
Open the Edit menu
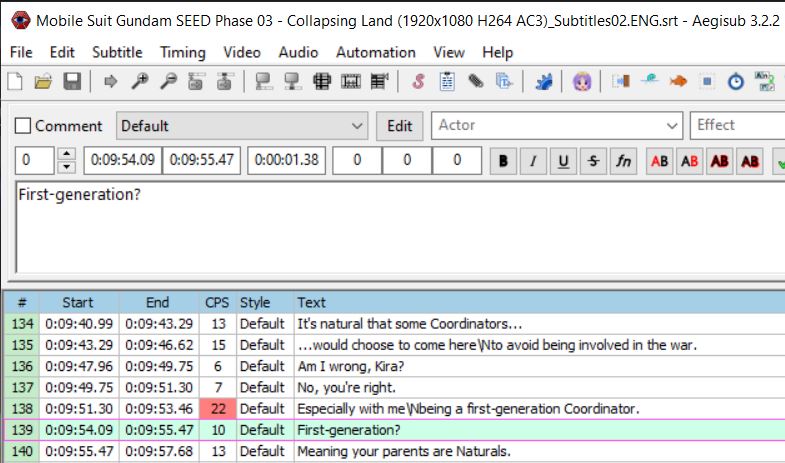click(x=62, y=52)
